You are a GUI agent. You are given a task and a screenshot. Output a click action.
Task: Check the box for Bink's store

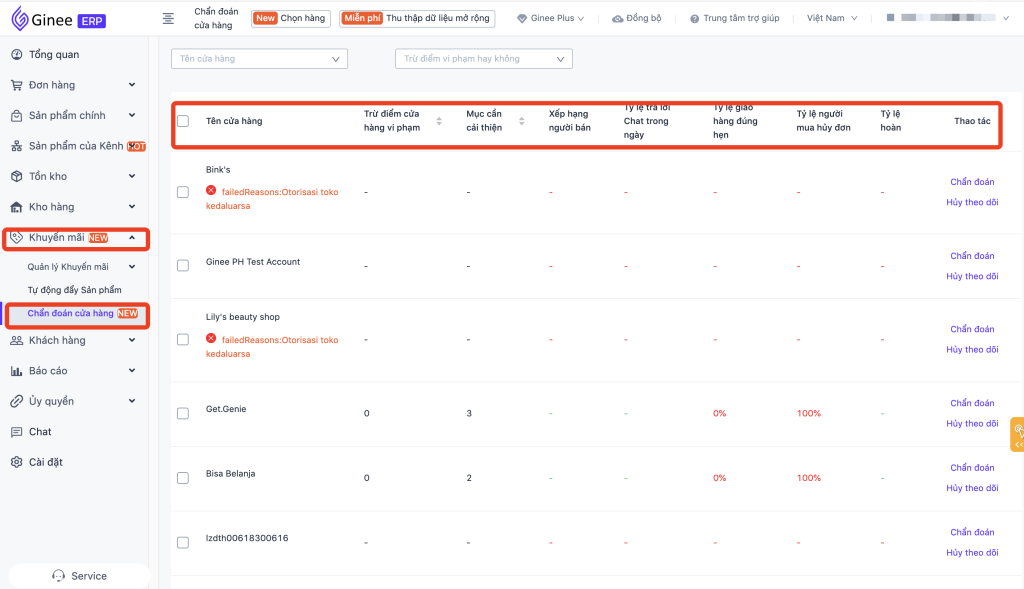[183, 192]
